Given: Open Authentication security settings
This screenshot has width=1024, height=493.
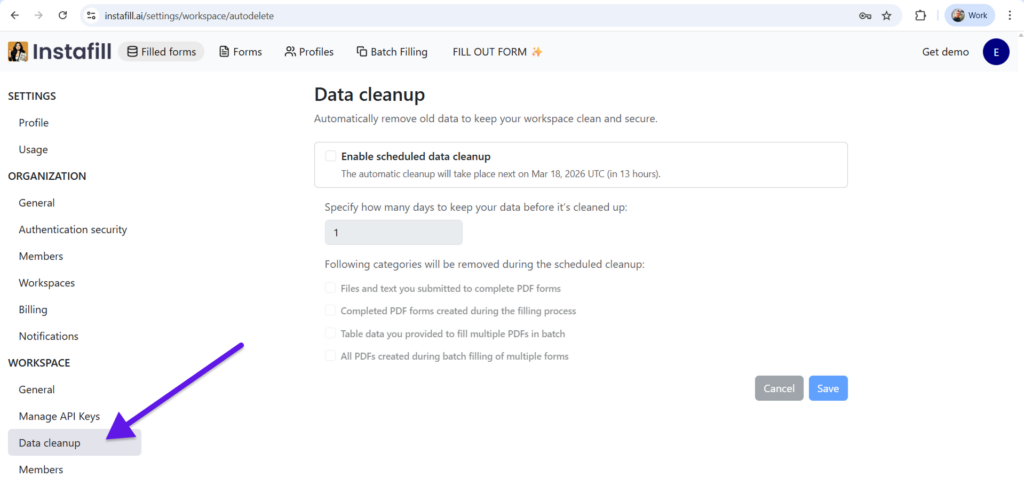Looking at the screenshot, I should coord(72,230).
